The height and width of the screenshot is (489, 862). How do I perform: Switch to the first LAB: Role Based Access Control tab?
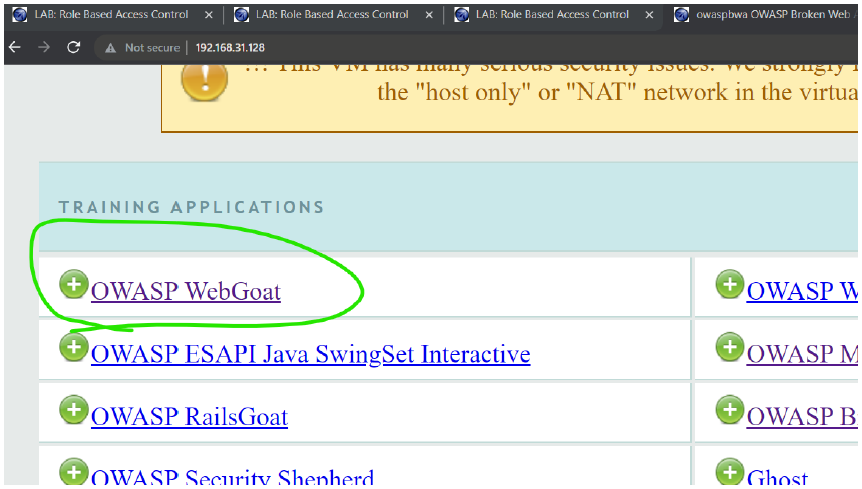pyautogui.click(x=112, y=15)
